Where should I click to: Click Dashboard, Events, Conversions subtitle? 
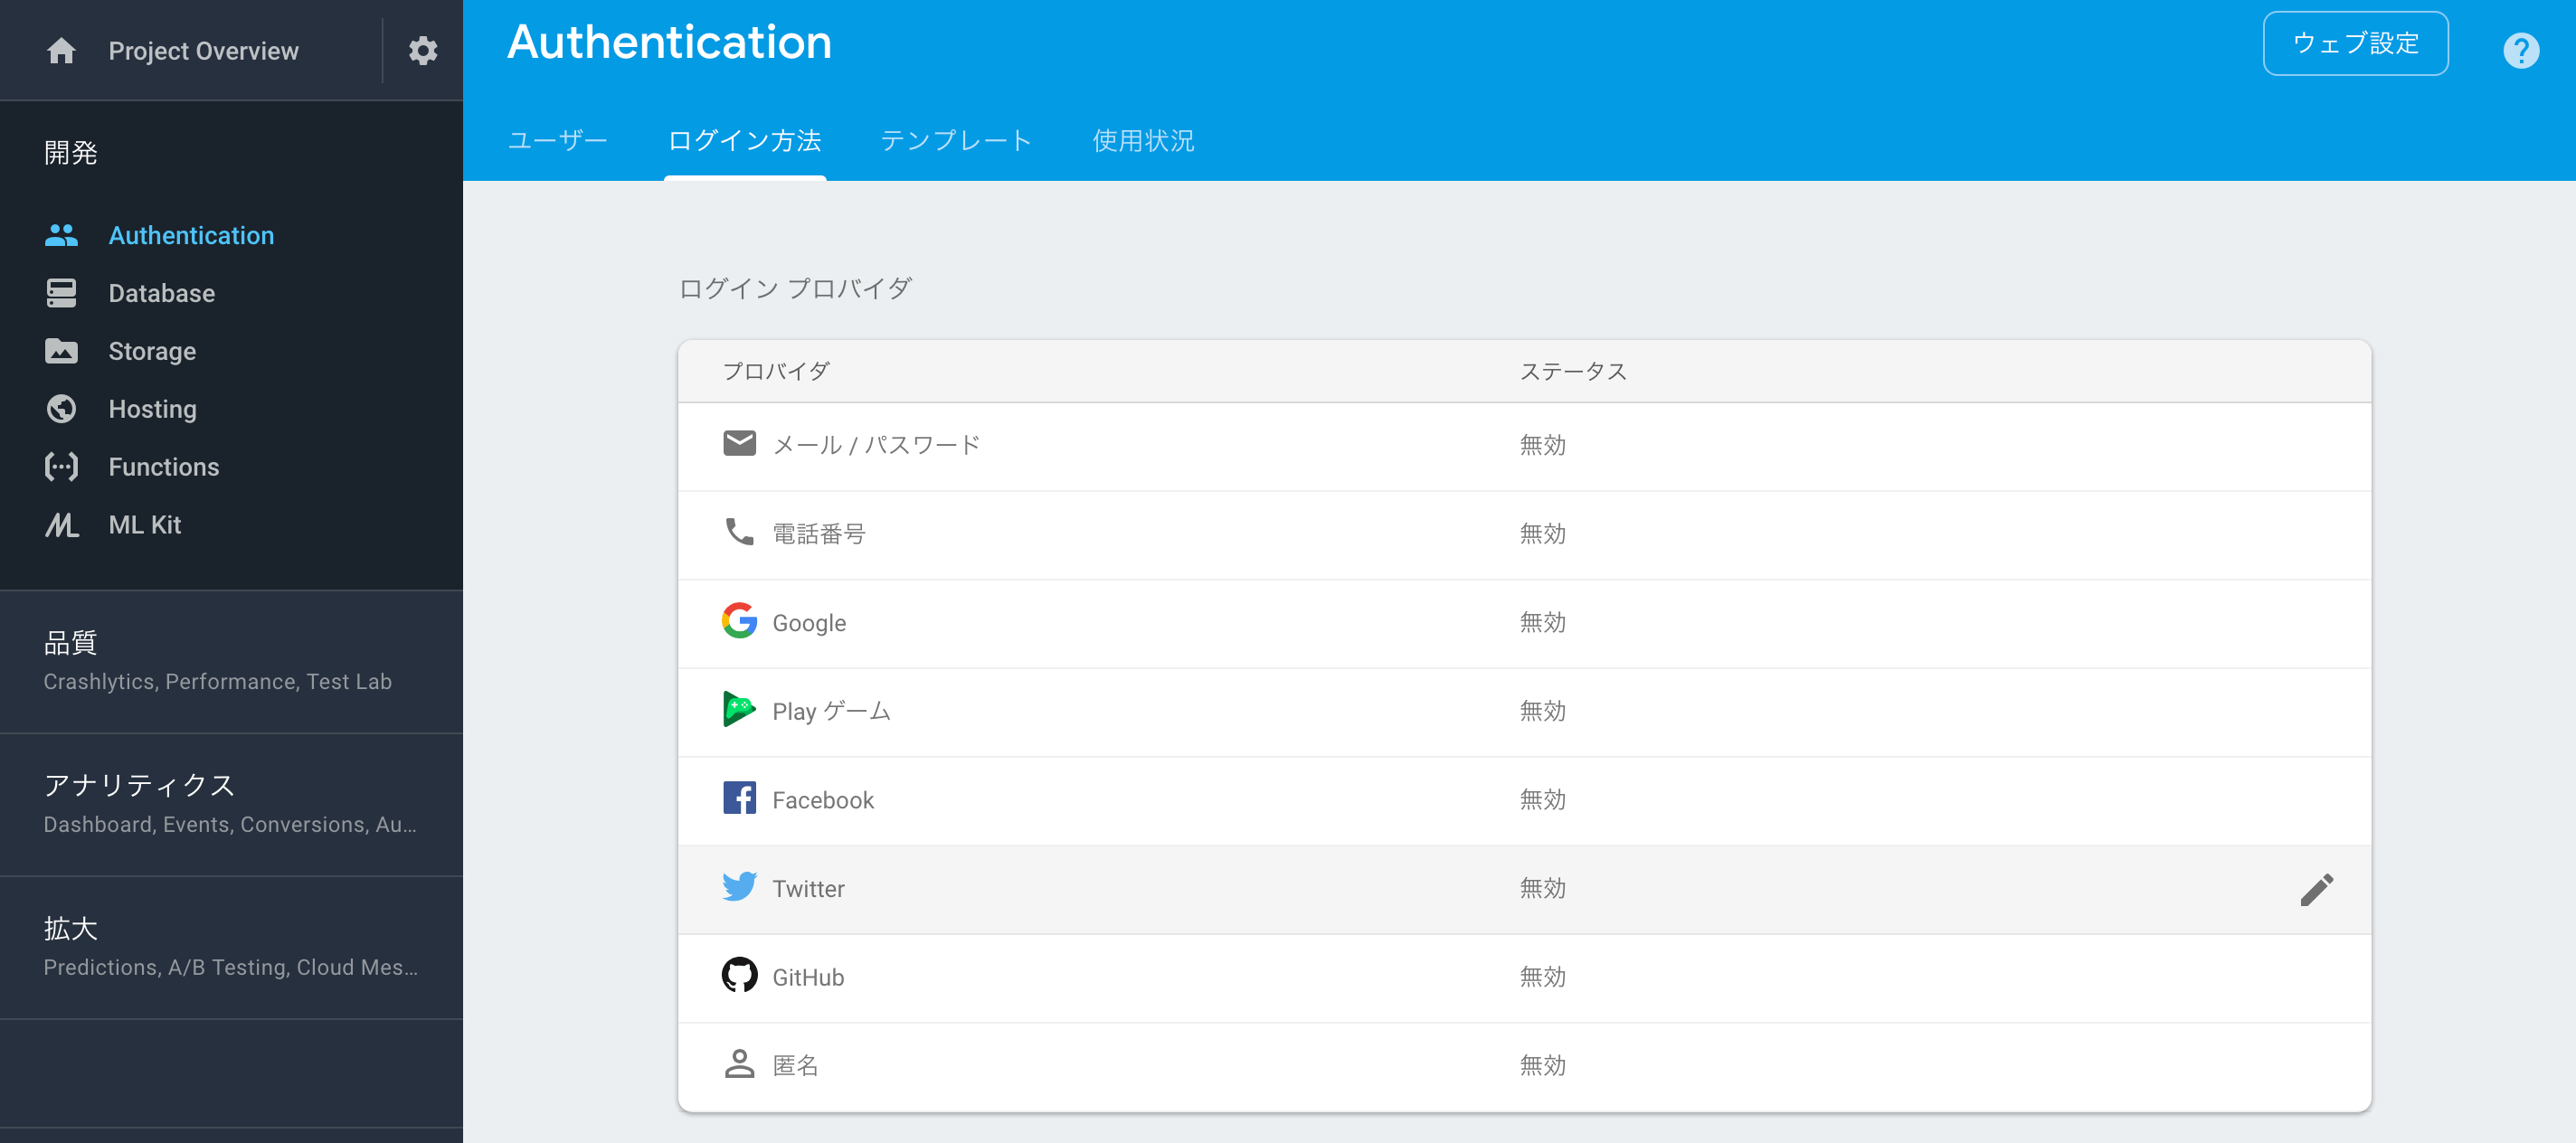(x=230, y=825)
